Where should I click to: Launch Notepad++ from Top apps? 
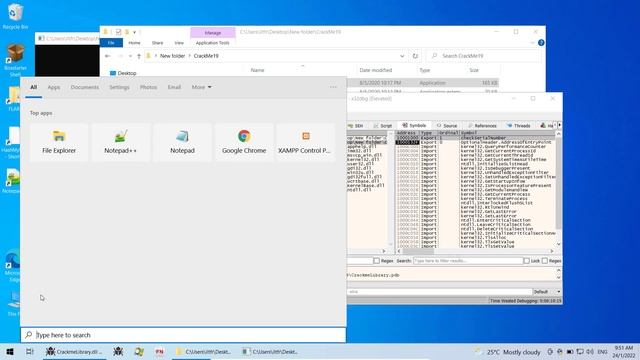pyautogui.click(x=120, y=142)
